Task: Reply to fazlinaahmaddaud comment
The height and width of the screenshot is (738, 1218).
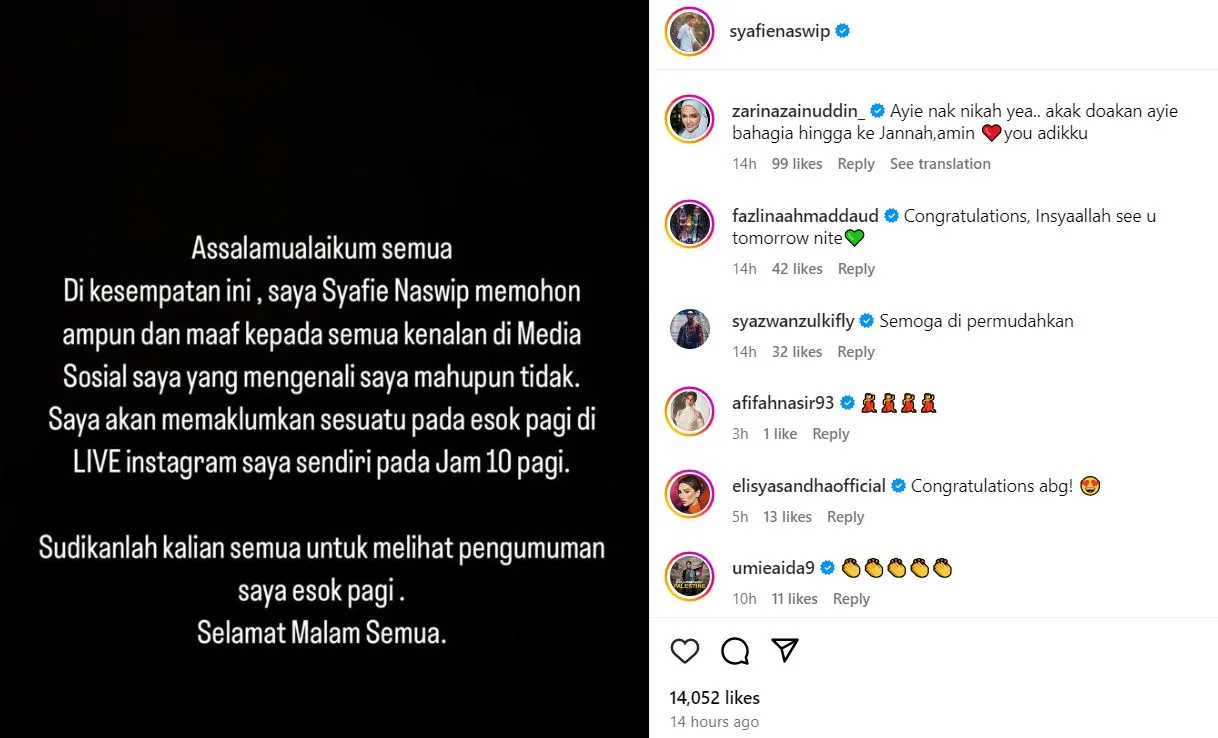Action: [856, 269]
